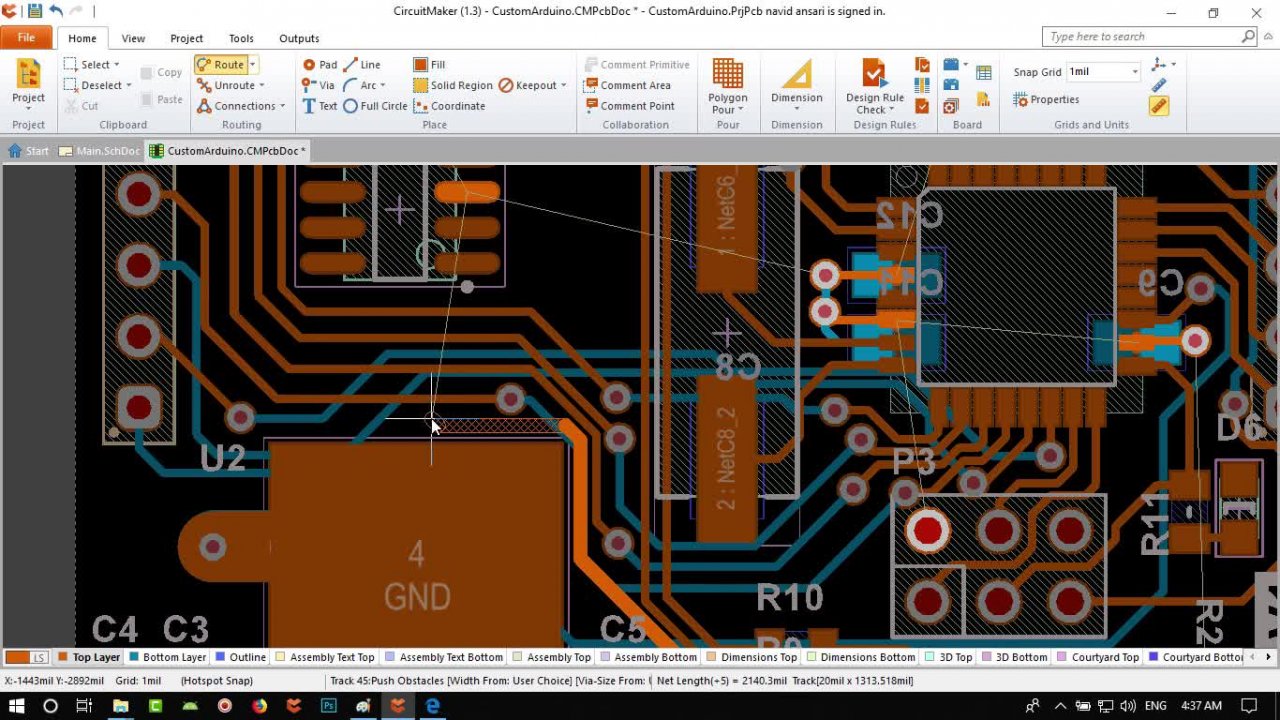Expand the Connections dropdown arrow

pos(283,107)
